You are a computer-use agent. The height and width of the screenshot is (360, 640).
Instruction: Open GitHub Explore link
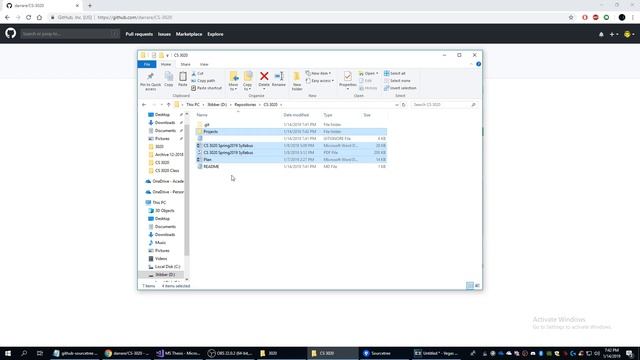click(215, 34)
